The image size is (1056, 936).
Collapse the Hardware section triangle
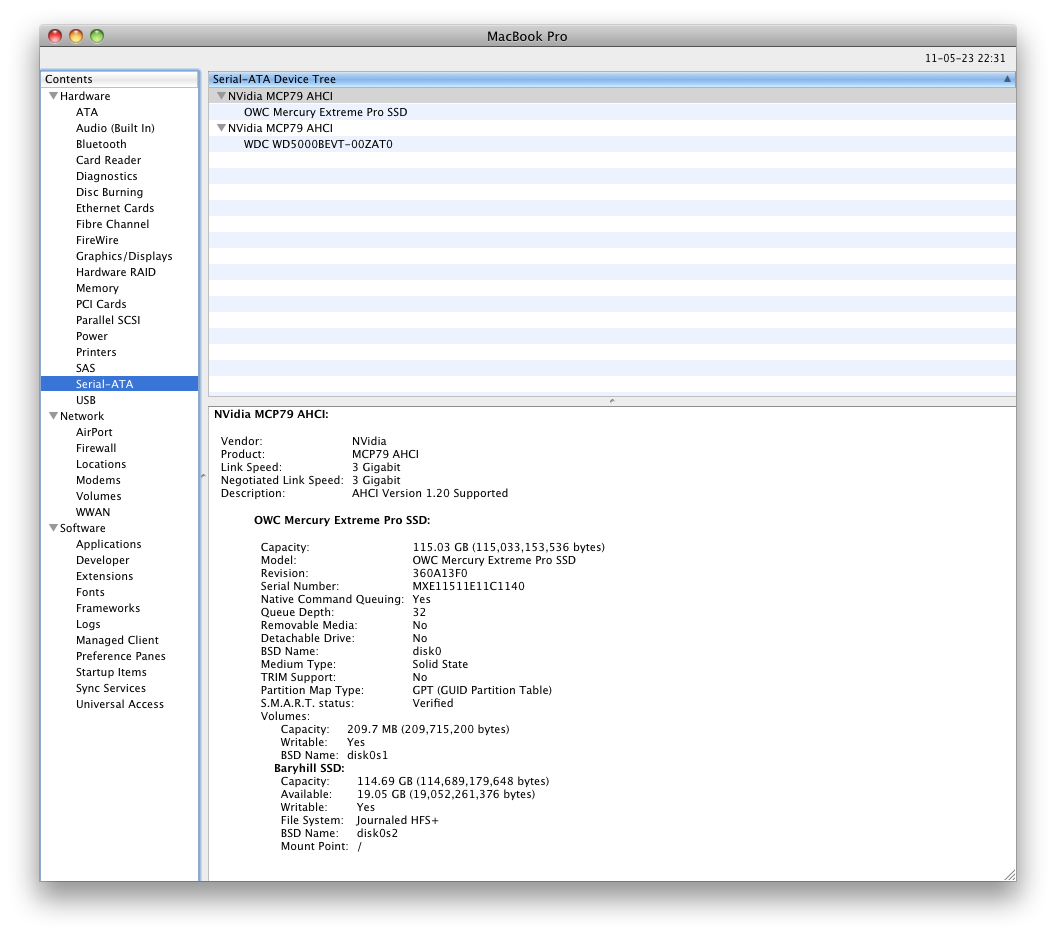pyautogui.click(x=53, y=96)
